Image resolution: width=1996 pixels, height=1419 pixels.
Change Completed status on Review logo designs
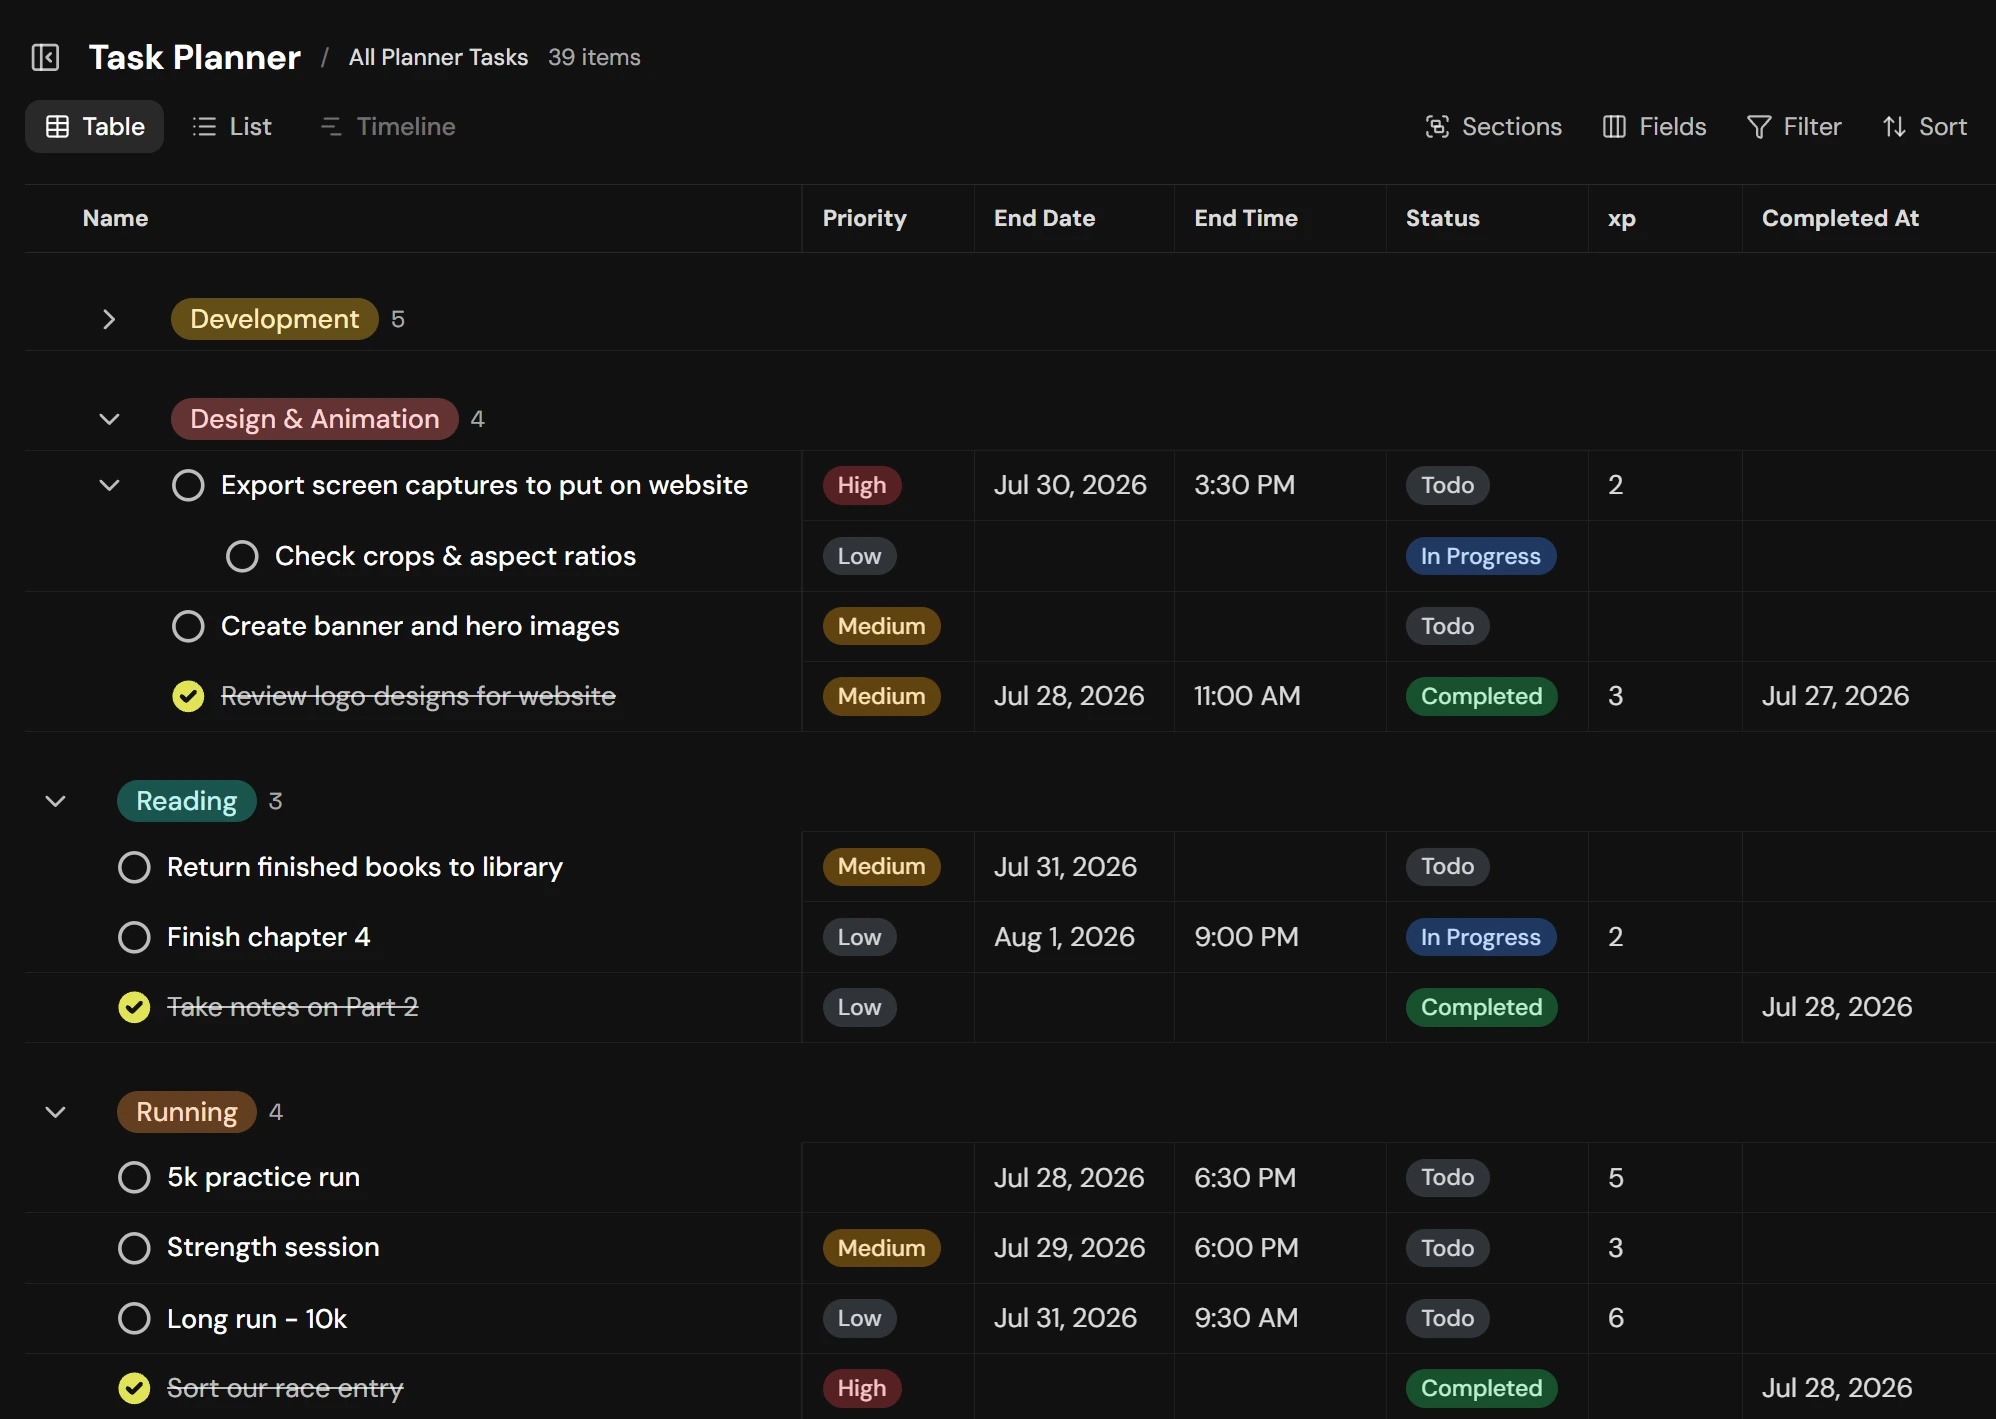(x=1481, y=696)
